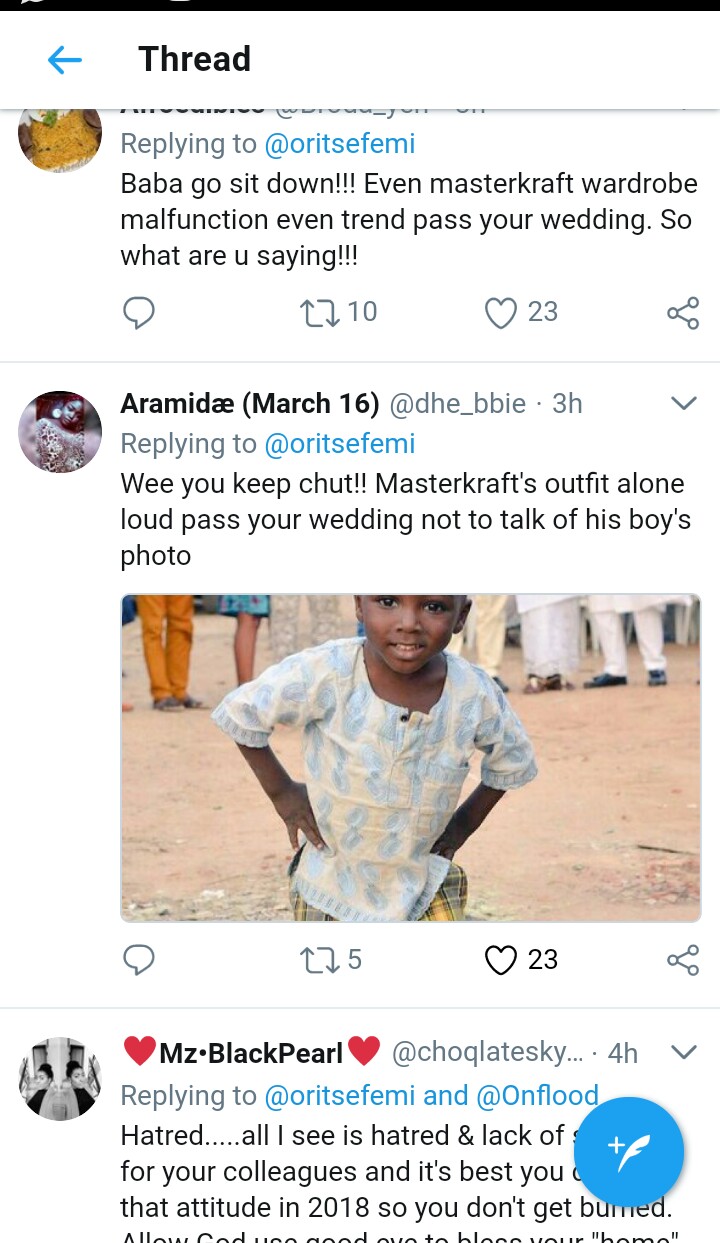Retweet the tweet with 10 retweets
The image size is (720, 1243).
(320, 313)
